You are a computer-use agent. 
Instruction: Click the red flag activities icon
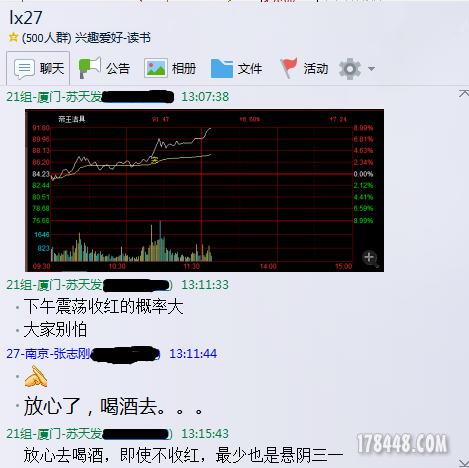click(289, 68)
